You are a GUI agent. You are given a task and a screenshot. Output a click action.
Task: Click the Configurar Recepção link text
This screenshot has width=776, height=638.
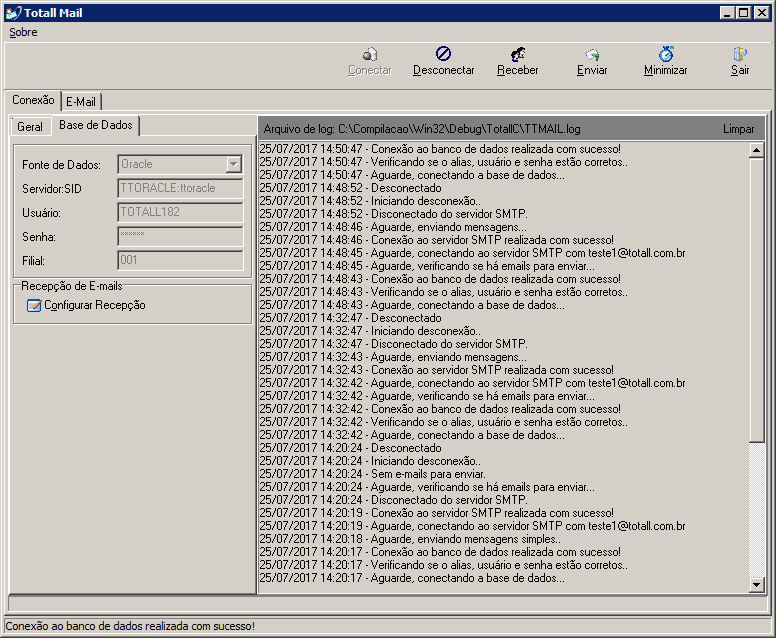coord(95,305)
